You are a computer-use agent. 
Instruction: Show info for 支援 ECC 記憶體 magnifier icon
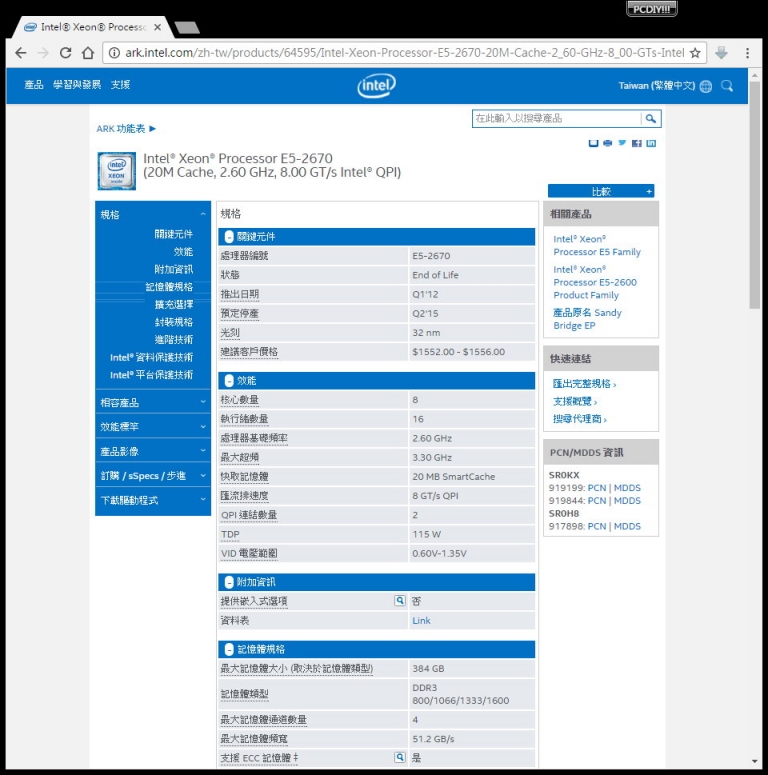(399, 757)
